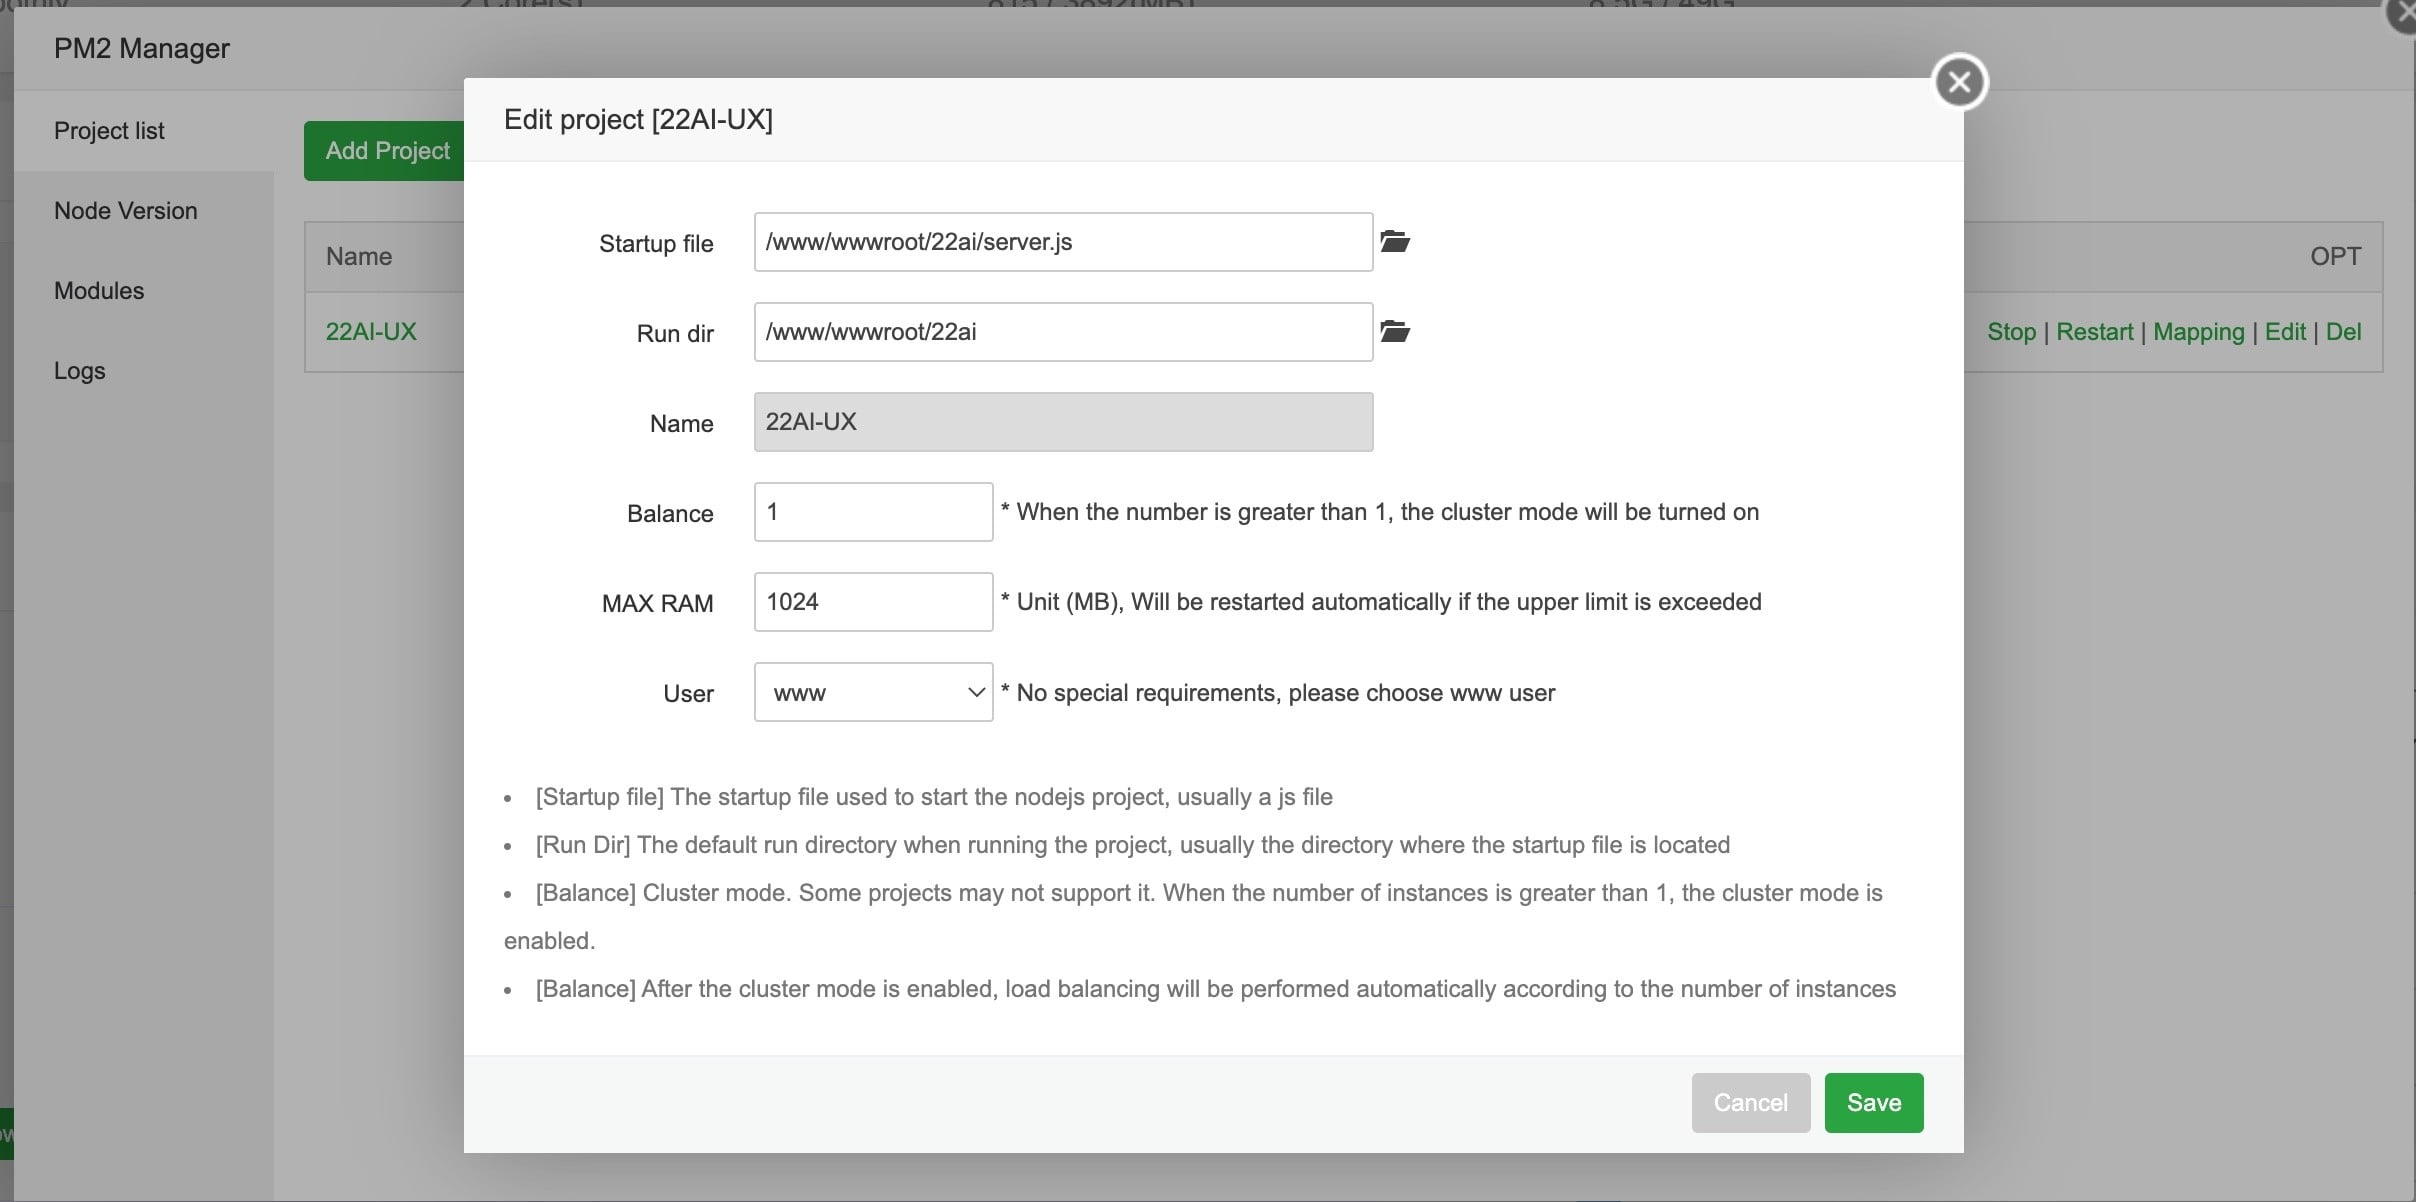Click the Stop link for 22AI-UX

[2011, 332]
